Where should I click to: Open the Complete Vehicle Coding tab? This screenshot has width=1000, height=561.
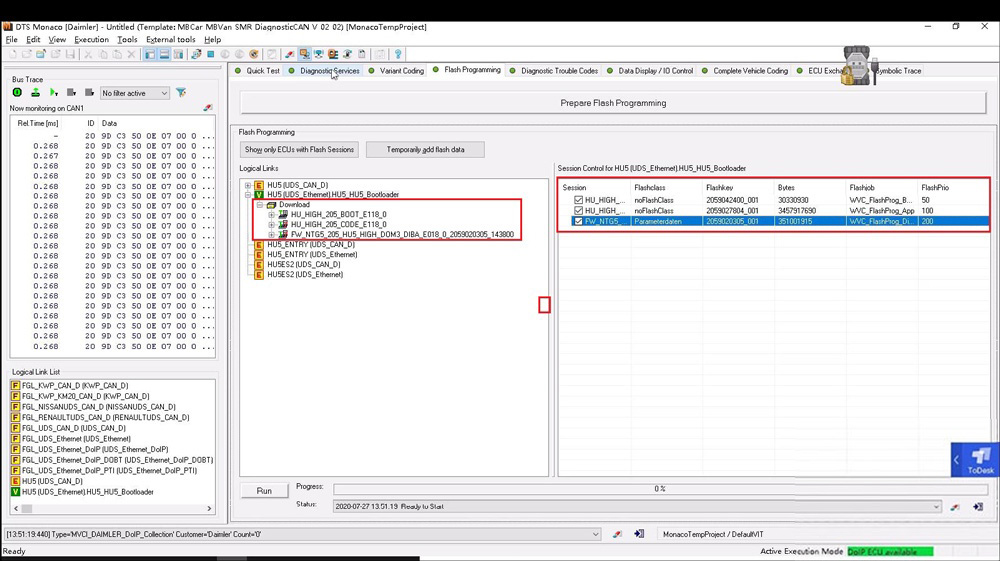click(x=745, y=71)
